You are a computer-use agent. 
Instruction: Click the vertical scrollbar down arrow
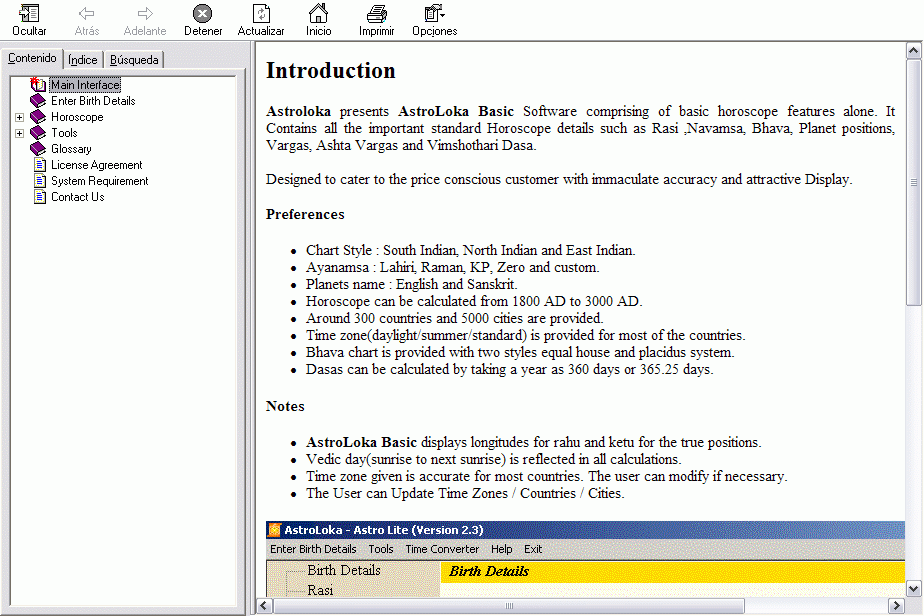(914, 588)
